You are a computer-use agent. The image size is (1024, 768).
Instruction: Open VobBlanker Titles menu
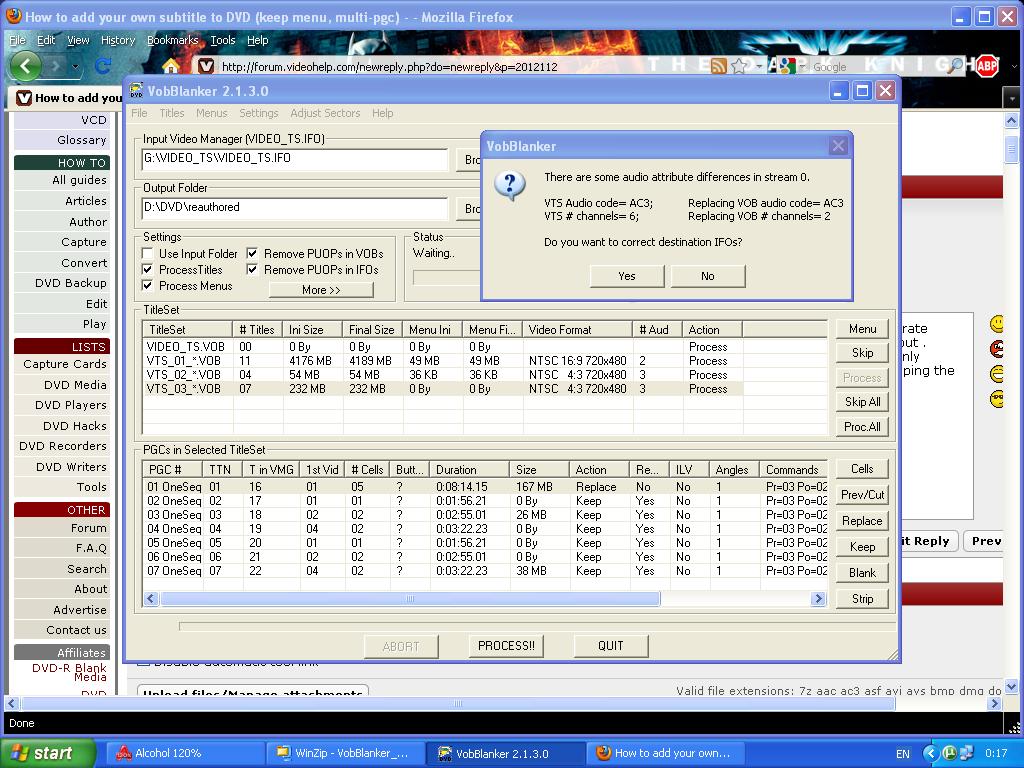pos(172,113)
